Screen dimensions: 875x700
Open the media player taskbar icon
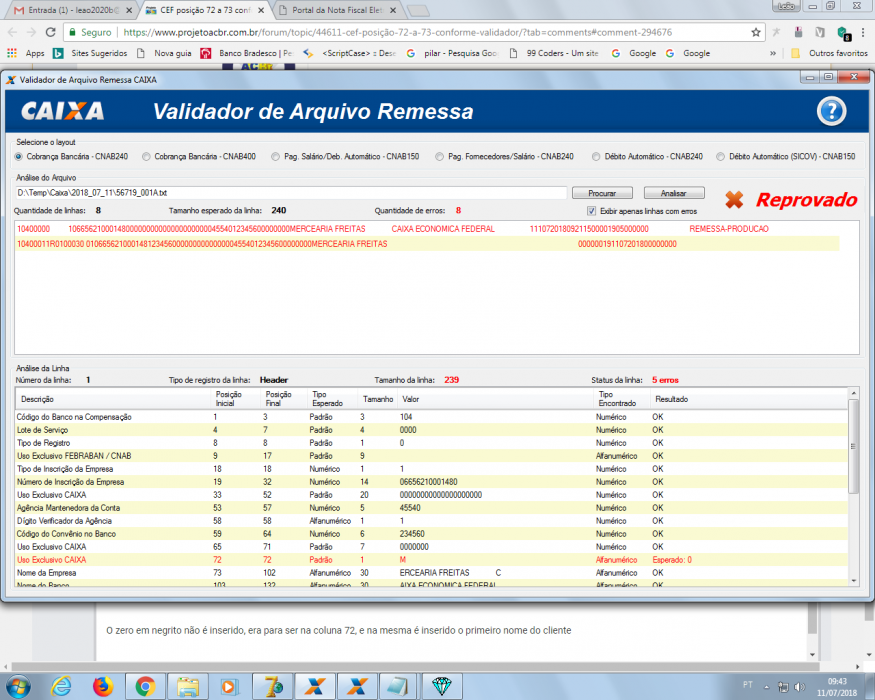pos(229,686)
